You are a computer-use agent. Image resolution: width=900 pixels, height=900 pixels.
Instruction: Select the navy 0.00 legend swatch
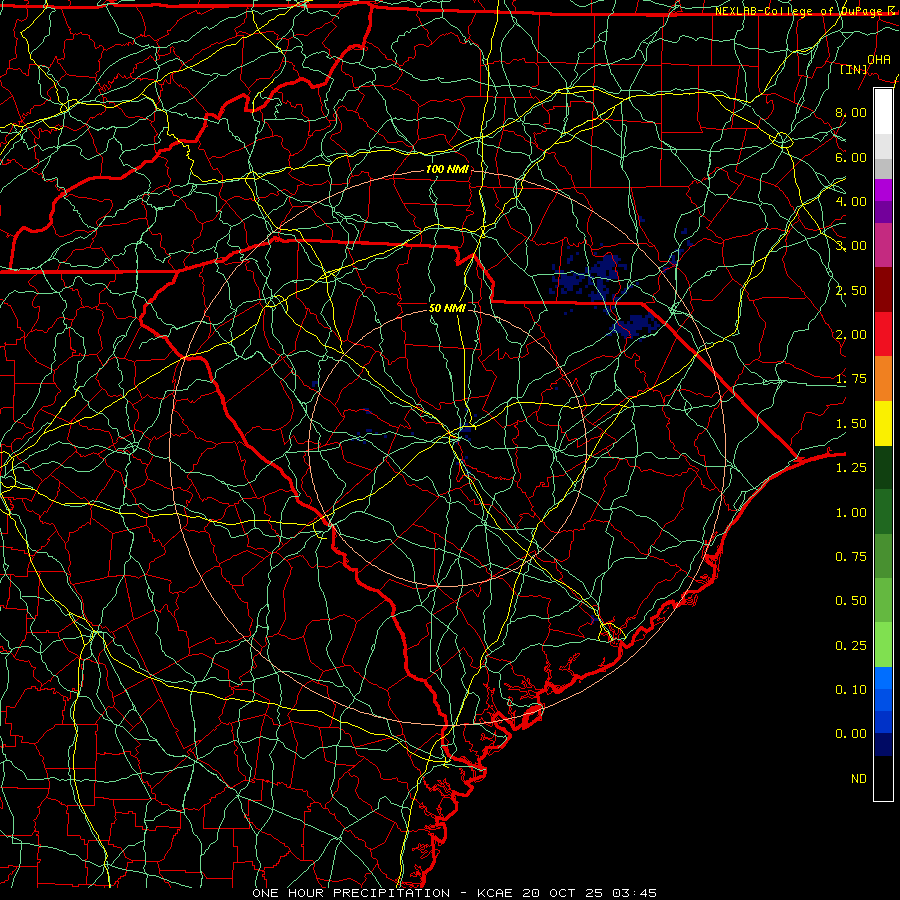pyautogui.click(x=883, y=745)
